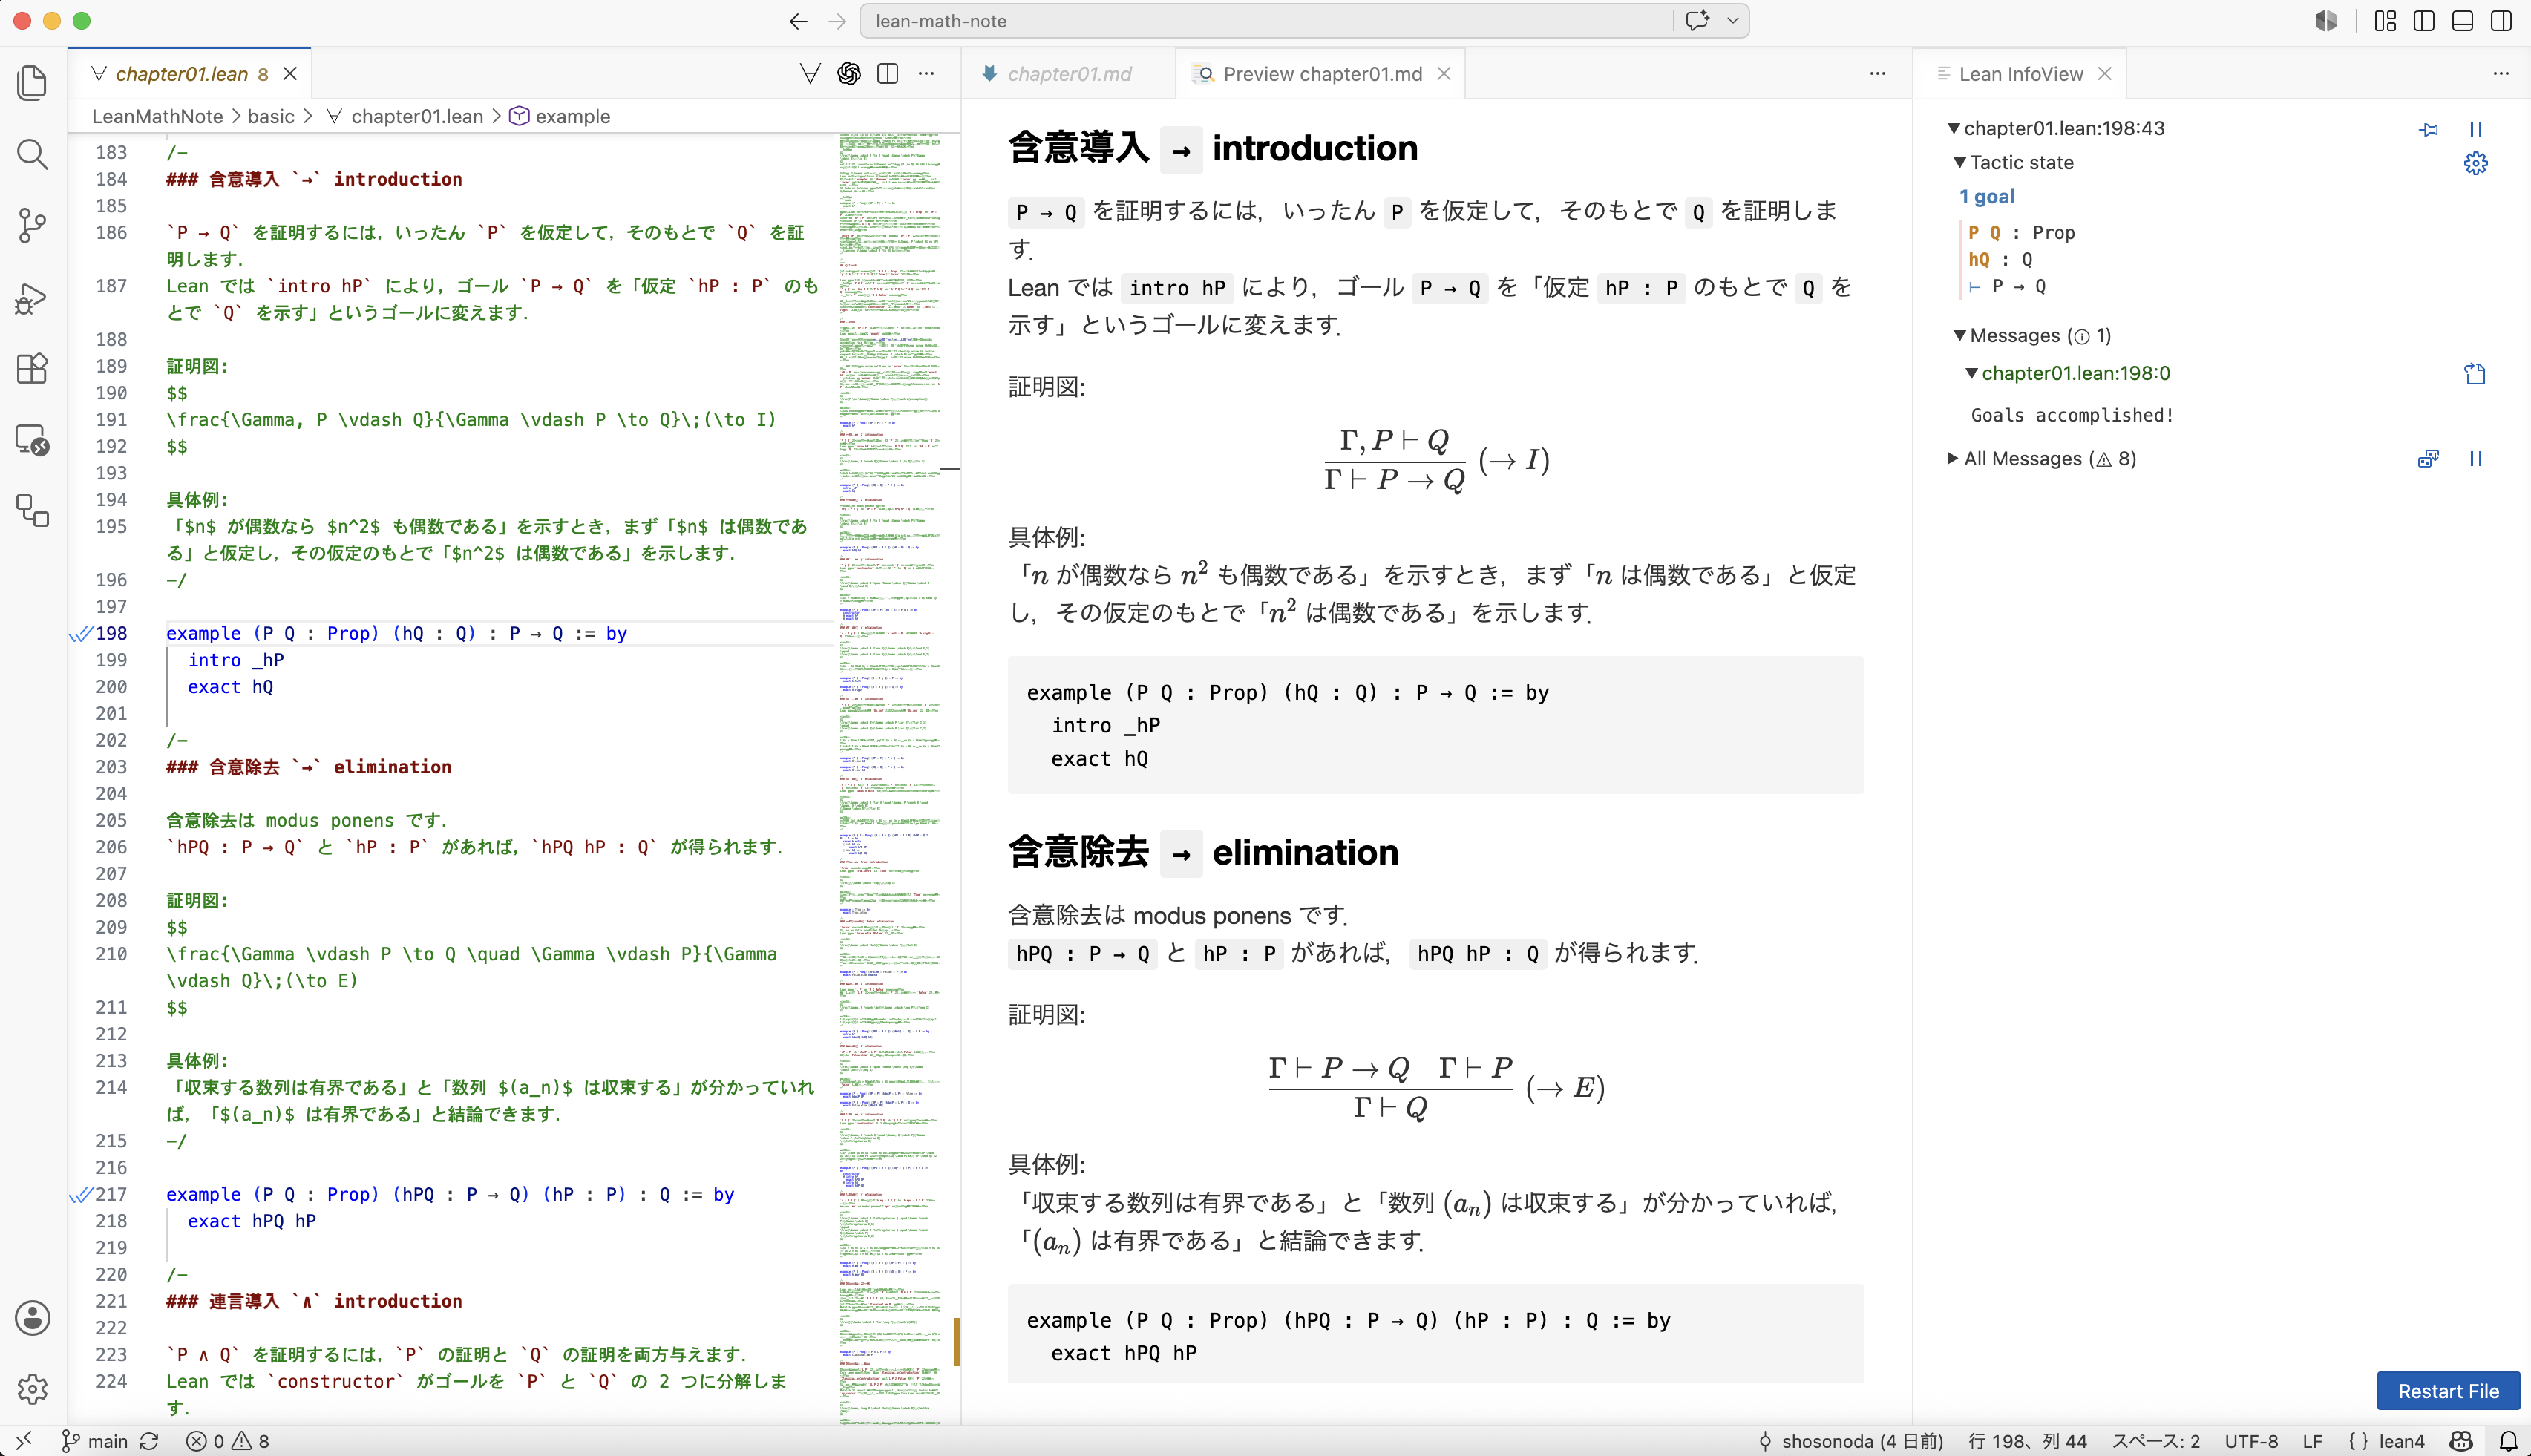Image resolution: width=2531 pixels, height=1456 pixels.
Task: Pause updating of All Messages
Action: click(2475, 459)
